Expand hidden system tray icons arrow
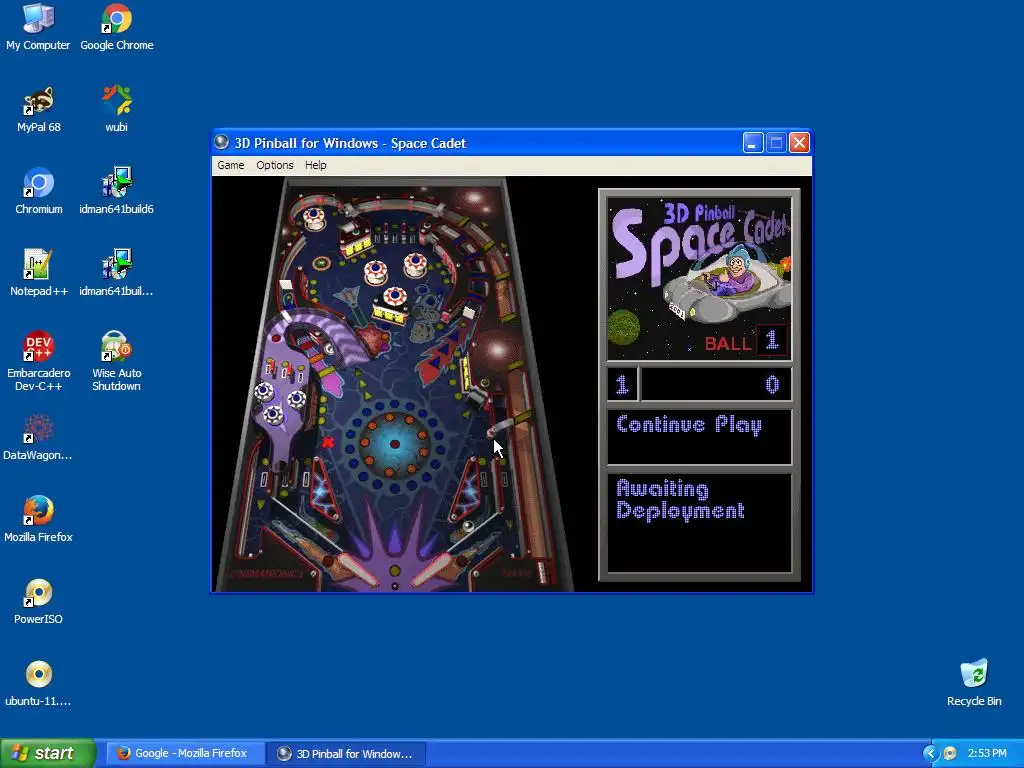 pyautogui.click(x=931, y=753)
